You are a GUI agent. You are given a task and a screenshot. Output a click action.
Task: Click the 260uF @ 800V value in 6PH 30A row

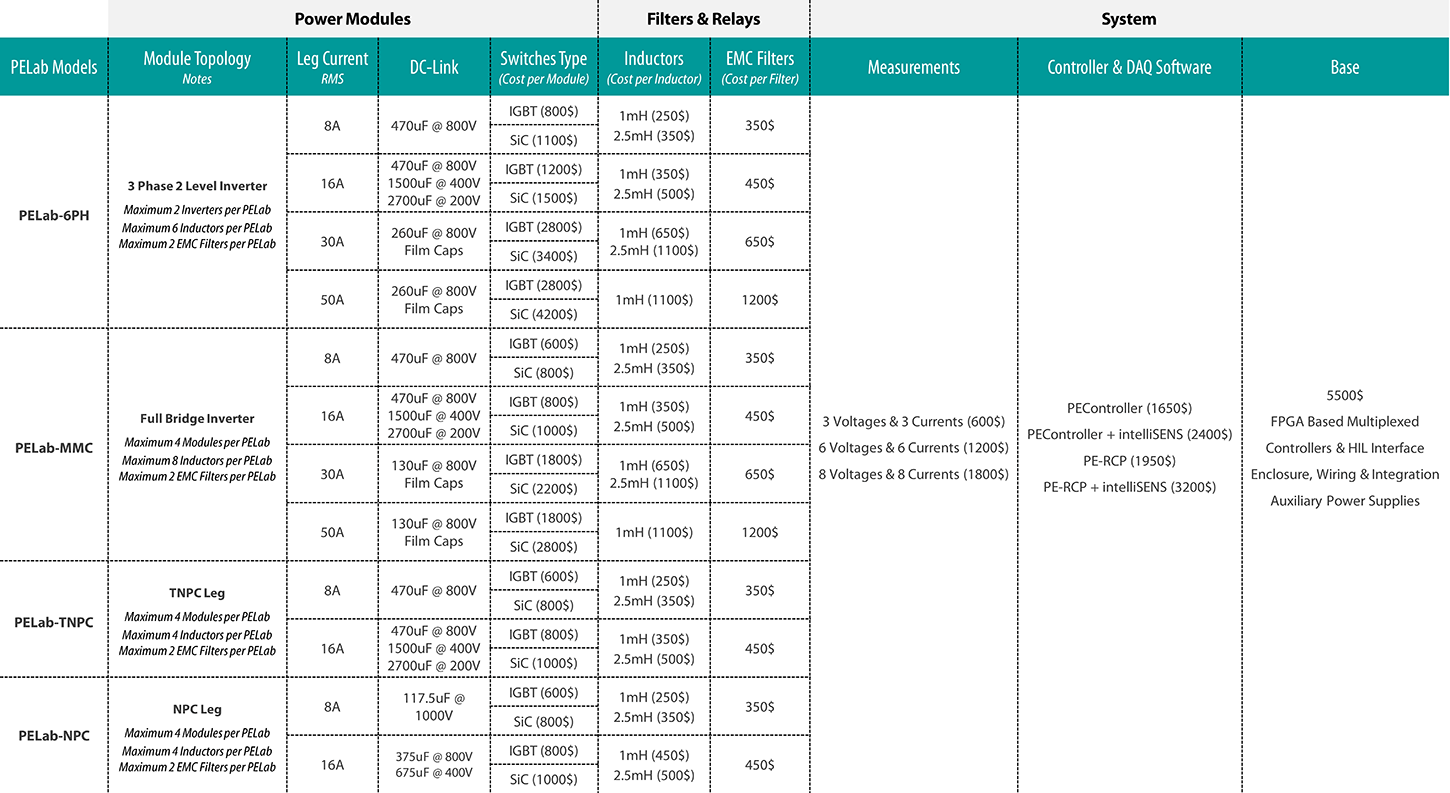434,233
